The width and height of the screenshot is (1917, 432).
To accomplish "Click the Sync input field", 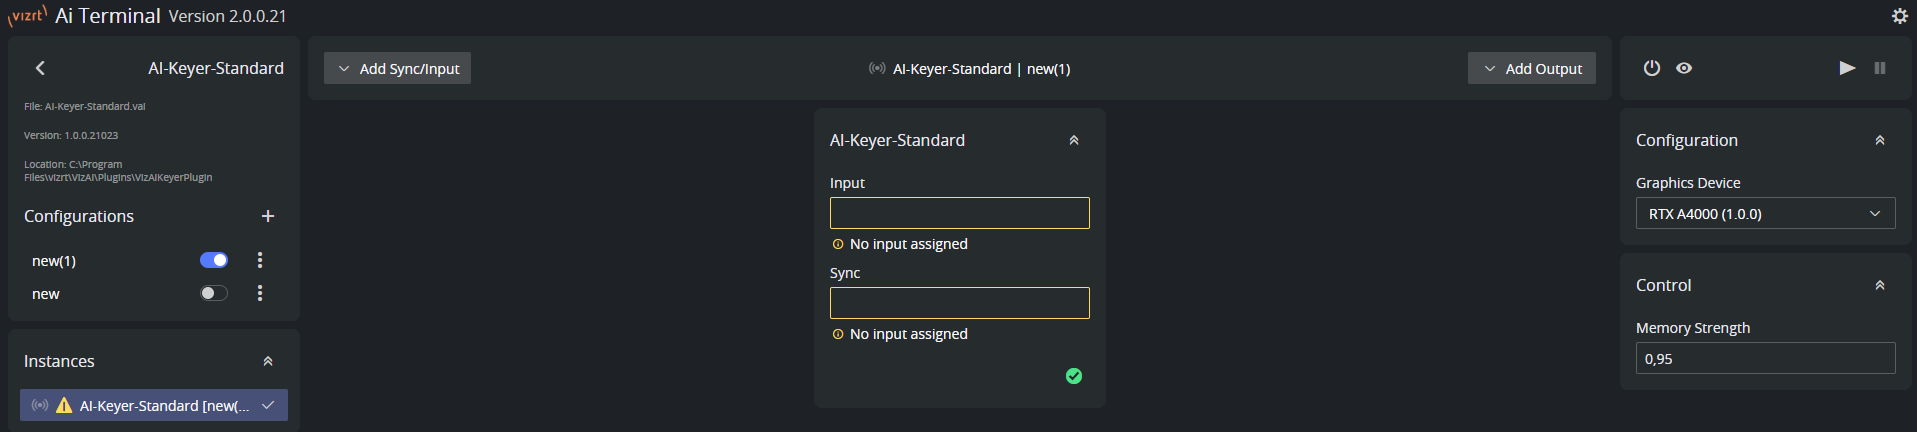I will [959, 303].
